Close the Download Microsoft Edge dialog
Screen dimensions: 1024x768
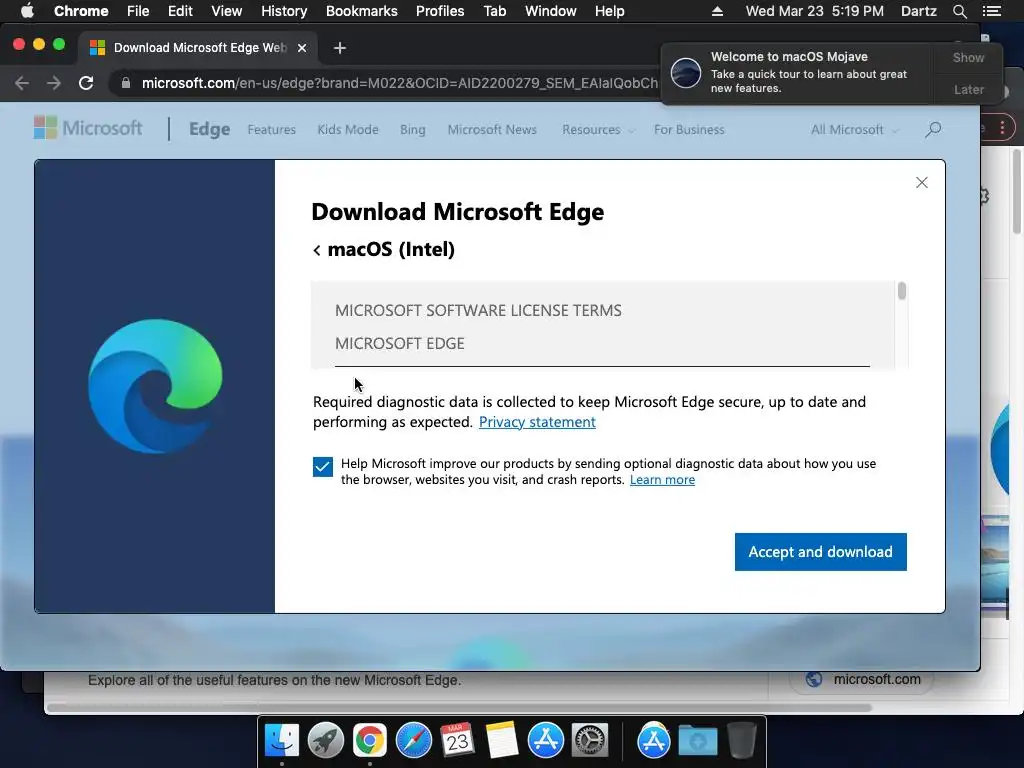(x=921, y=183)
